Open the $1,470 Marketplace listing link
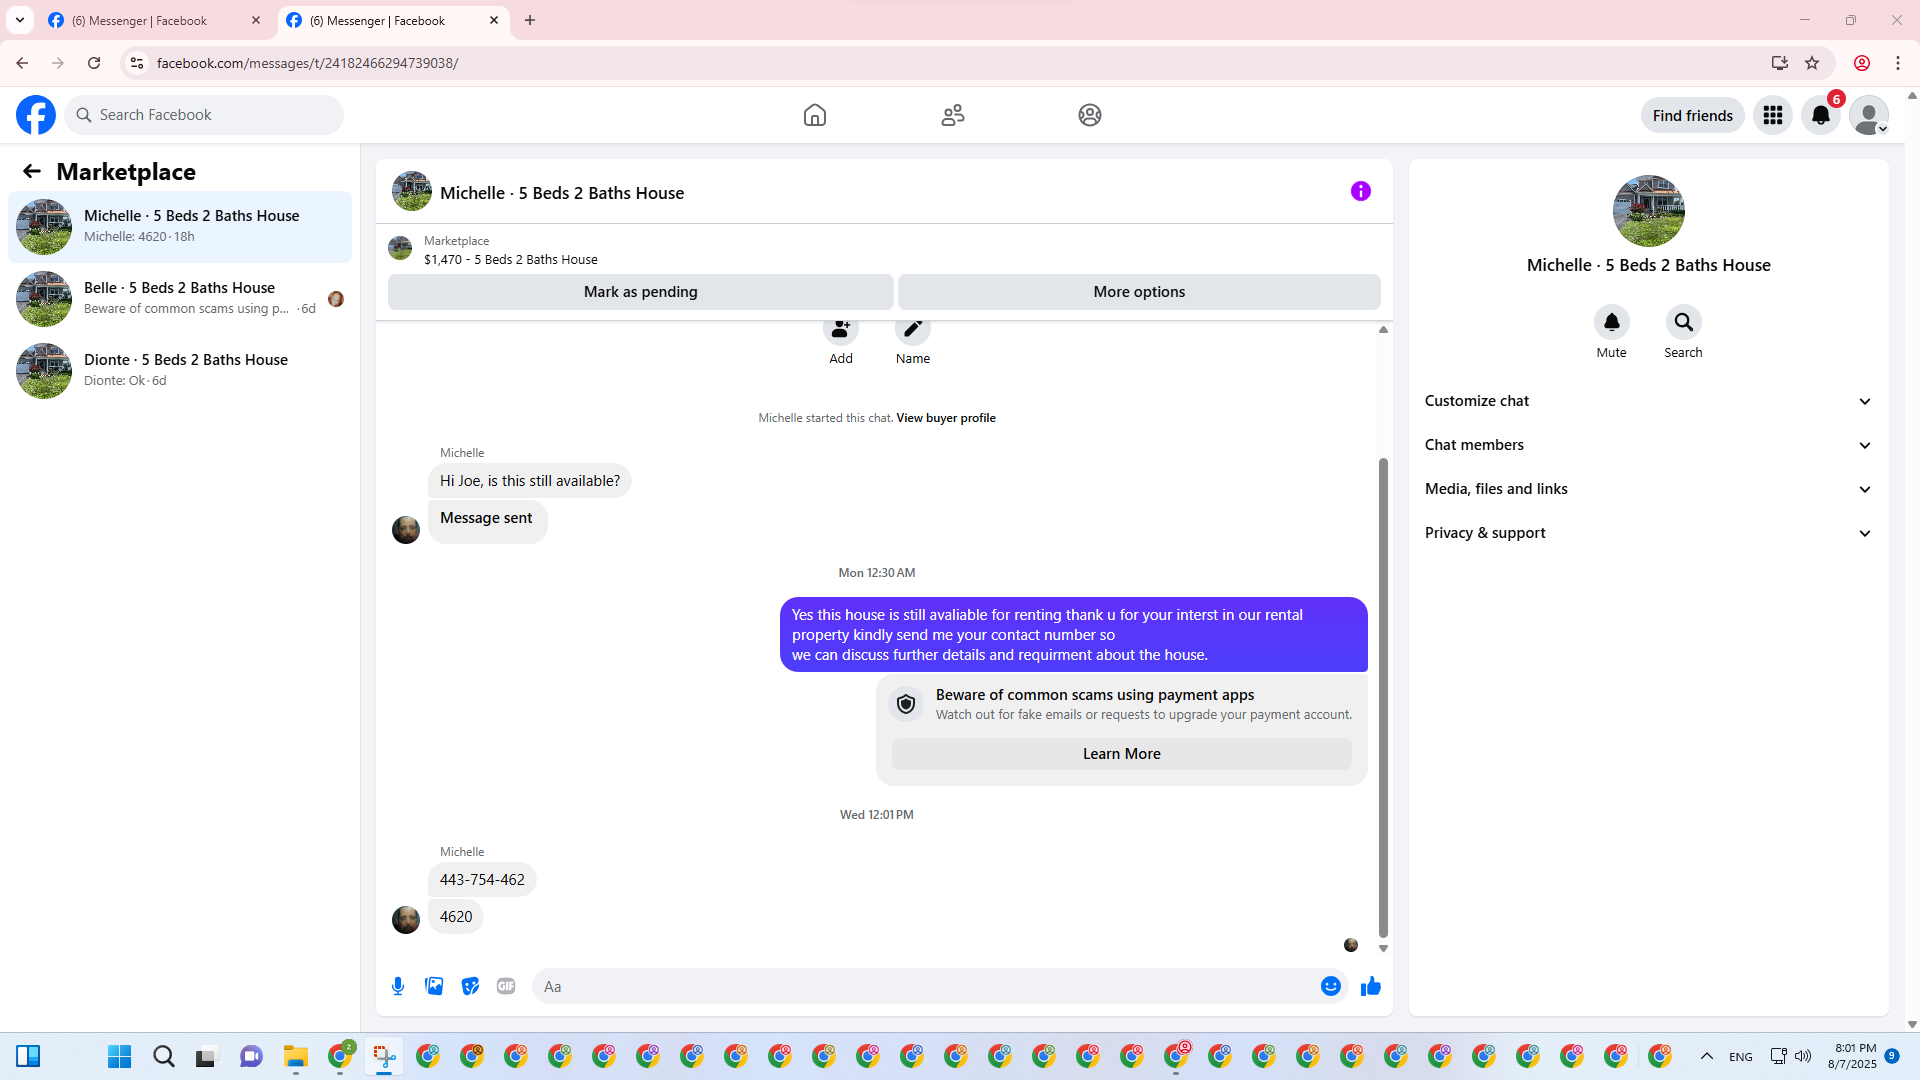 coord(511,259)
